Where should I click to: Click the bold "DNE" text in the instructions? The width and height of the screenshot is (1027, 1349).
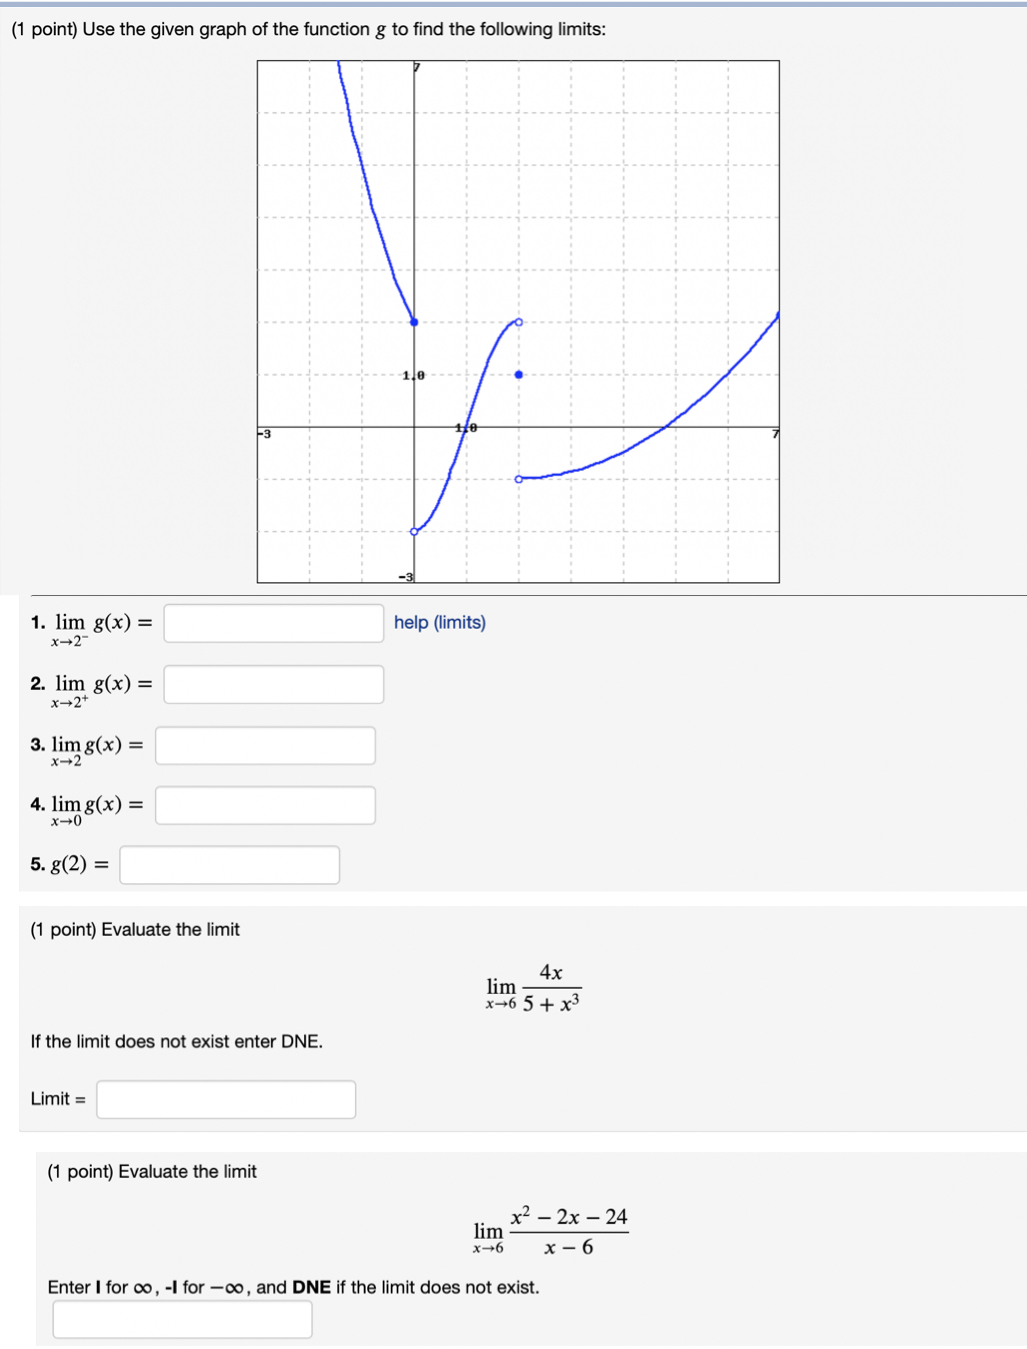(311, 1287)
